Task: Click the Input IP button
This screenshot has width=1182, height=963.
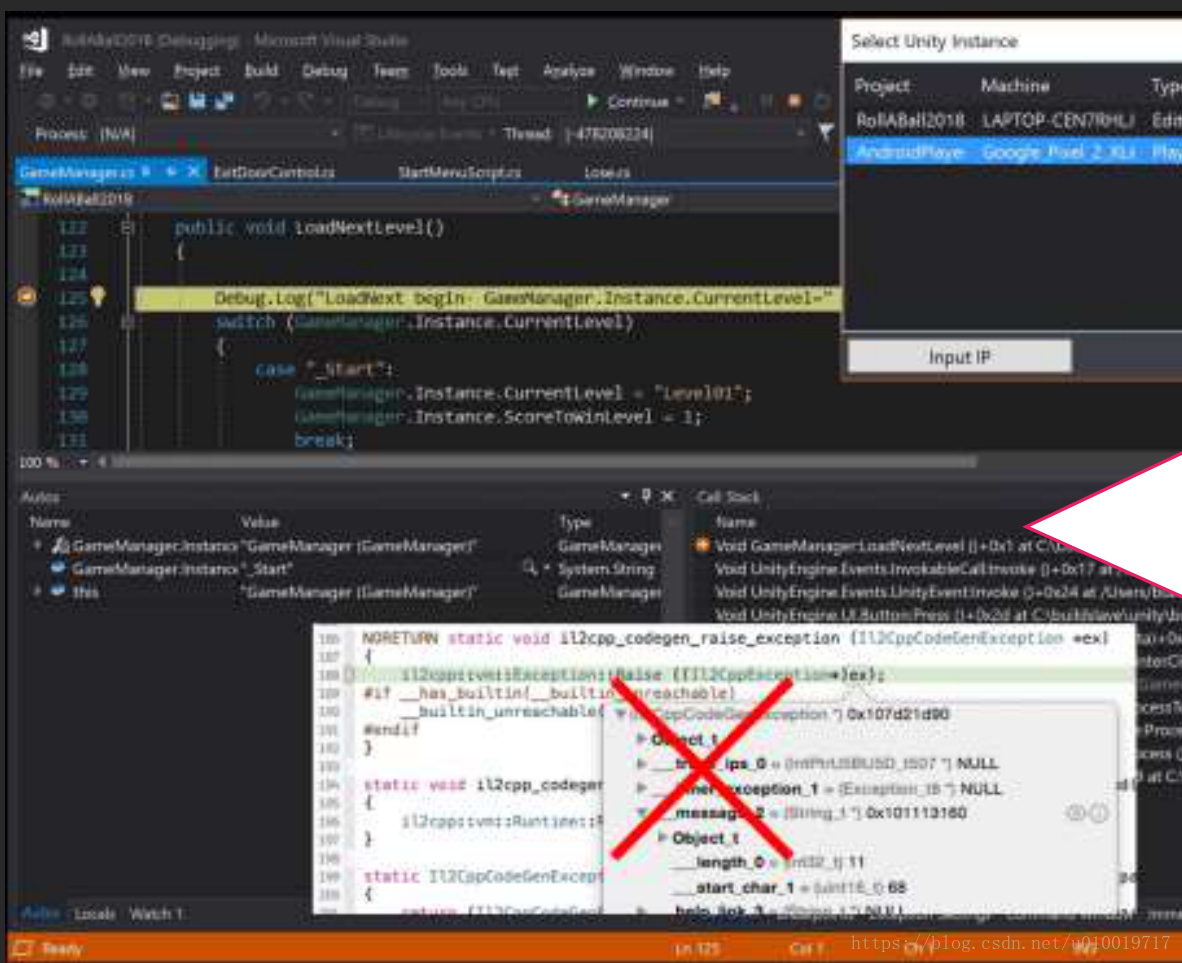Action: pos(959,357)
